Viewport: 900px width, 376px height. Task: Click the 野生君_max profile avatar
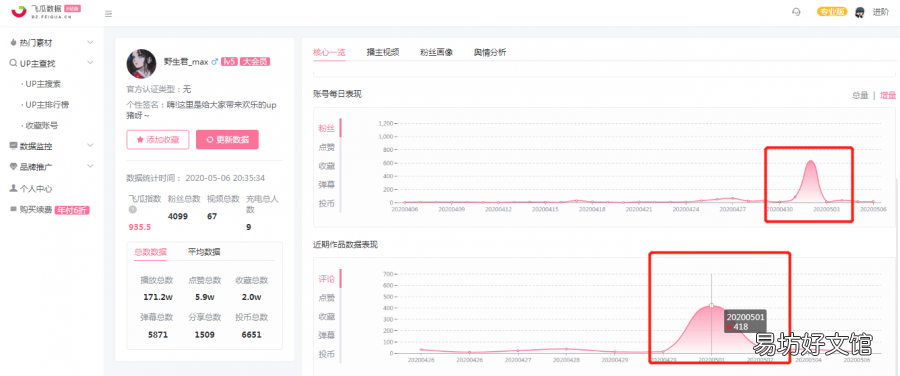pyautogui.click(x=141, y=64)
